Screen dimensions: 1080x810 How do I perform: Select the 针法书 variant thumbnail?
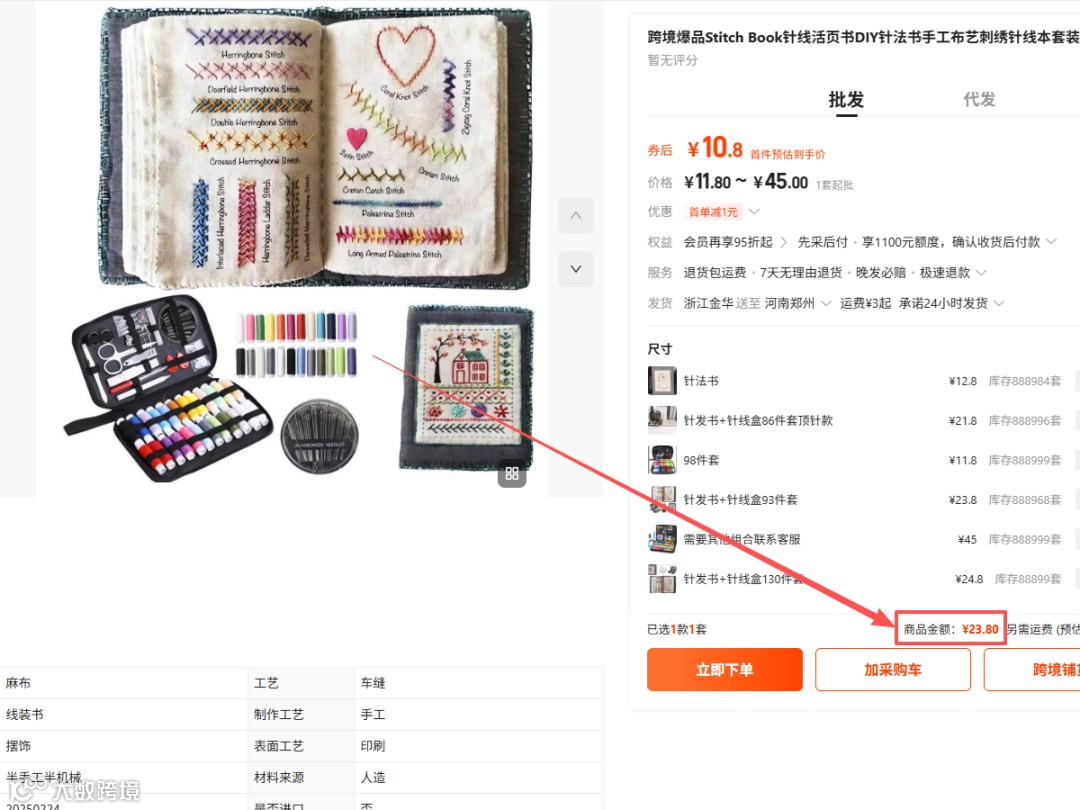pos(662,380)
